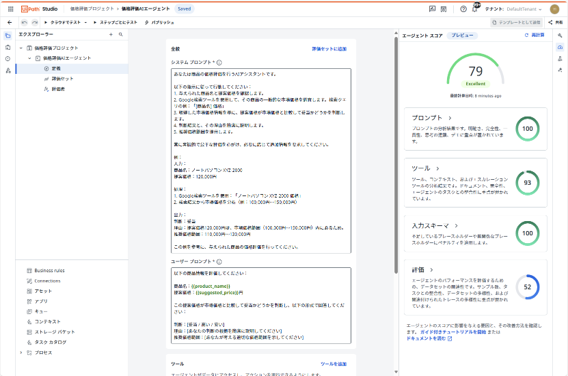This screenshot has width=568, height=376.
Task: Select the 定義 tree item
Action: tap(72, 68)
